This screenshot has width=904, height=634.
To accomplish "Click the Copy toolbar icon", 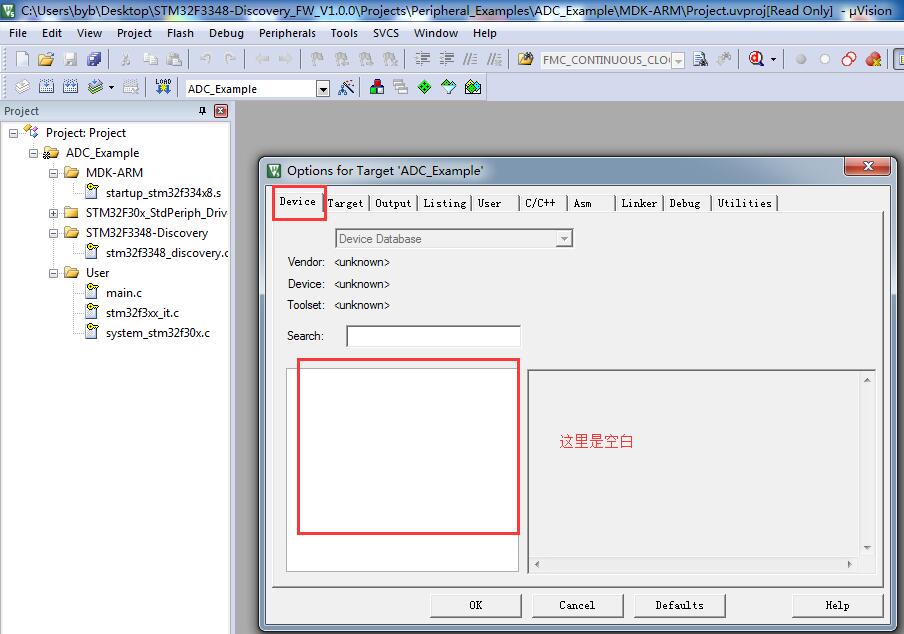I will (150, 59).
